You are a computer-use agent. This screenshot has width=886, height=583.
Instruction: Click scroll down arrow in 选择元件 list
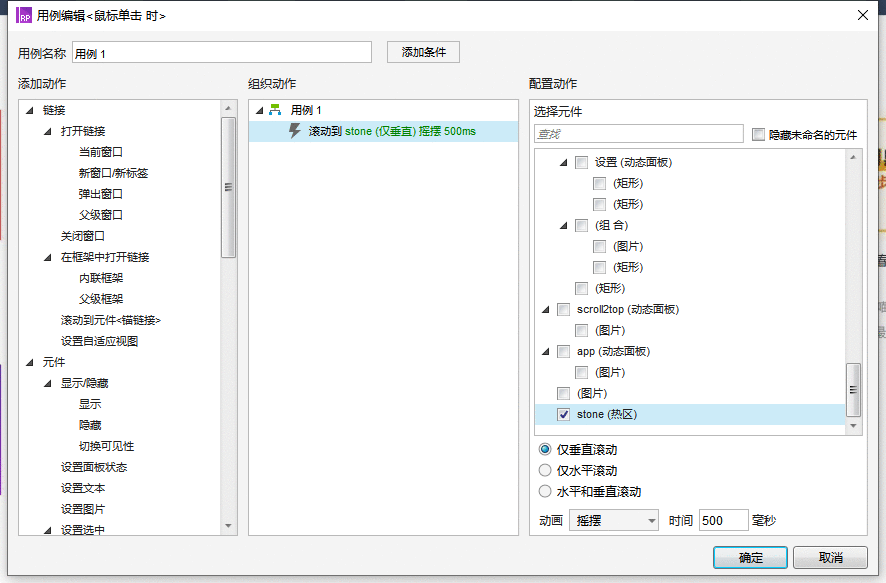point(853,426)
